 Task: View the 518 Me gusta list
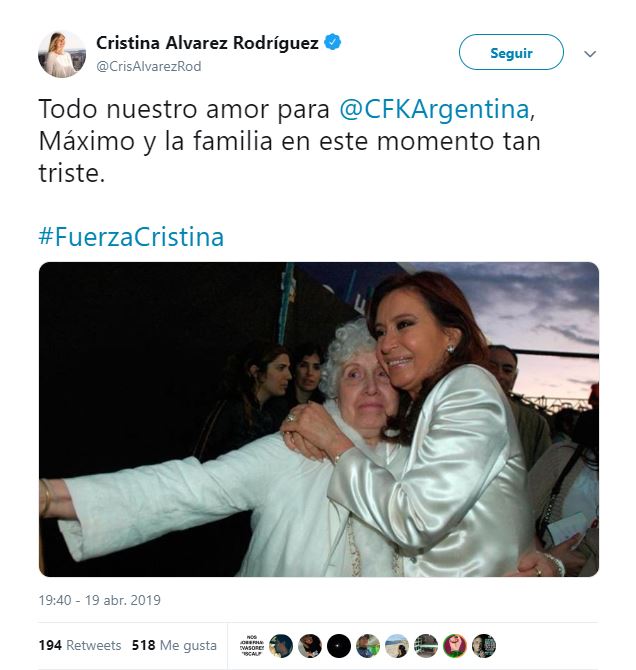click(x=174, y=645)
